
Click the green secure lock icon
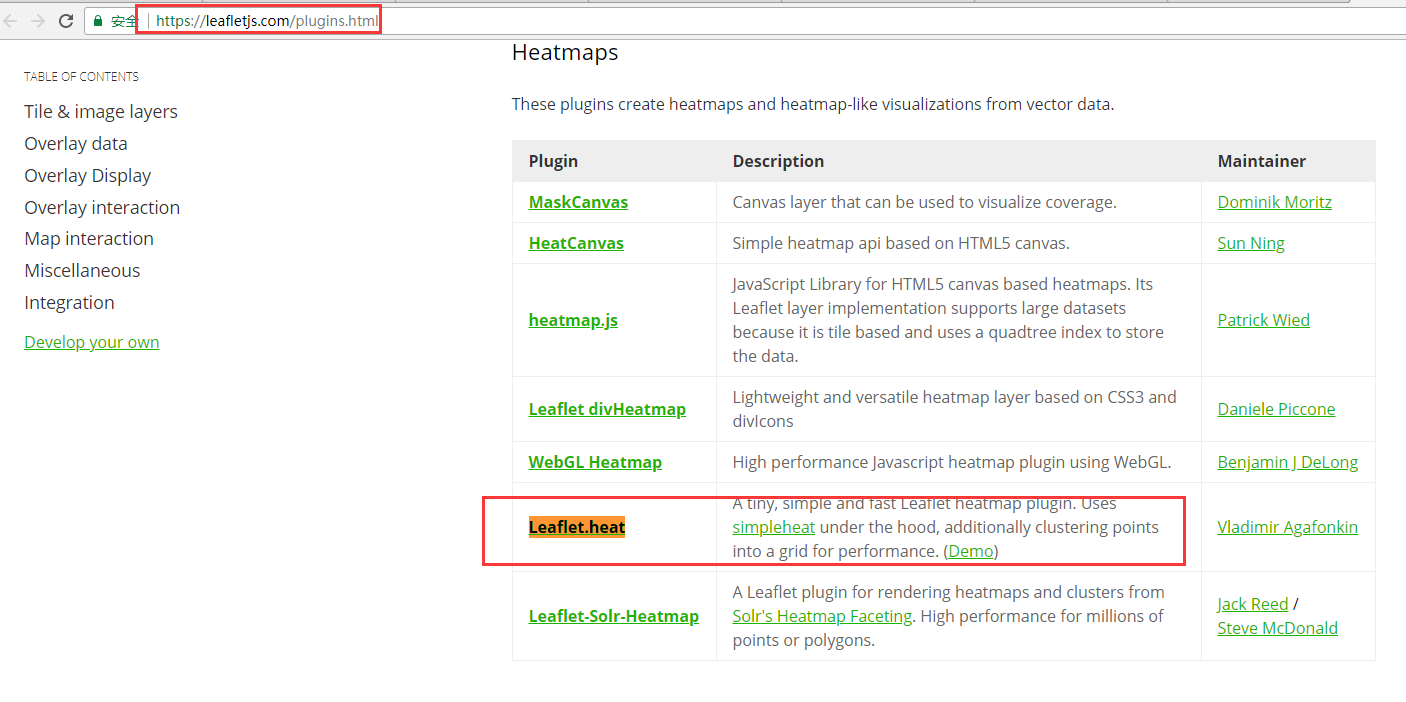[98, 20]
